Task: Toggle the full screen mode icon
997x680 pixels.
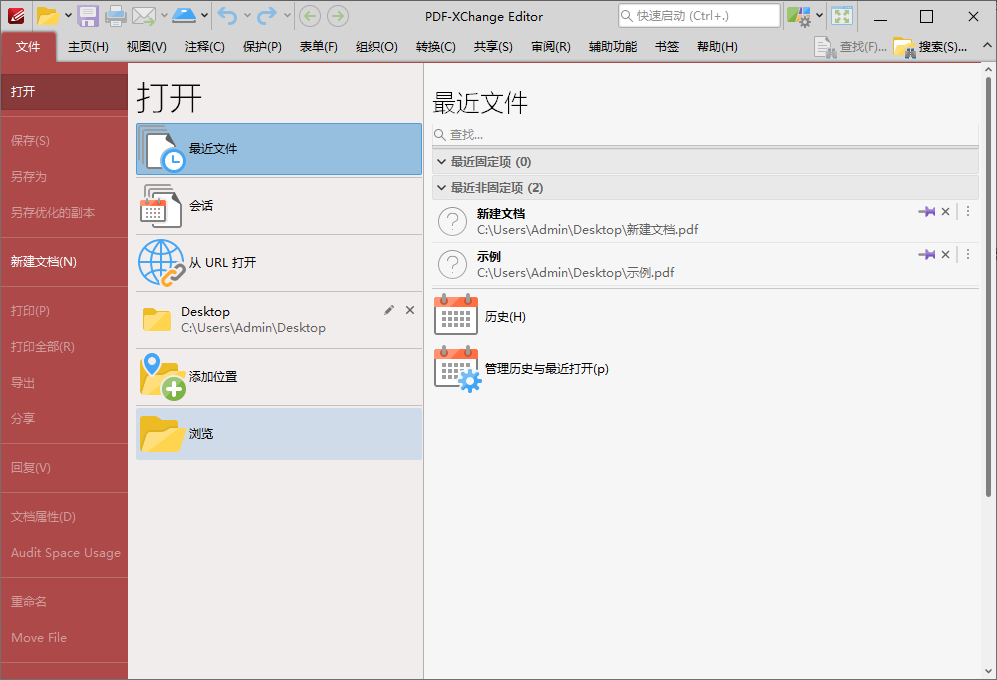Action: click(x=841, y=15)
